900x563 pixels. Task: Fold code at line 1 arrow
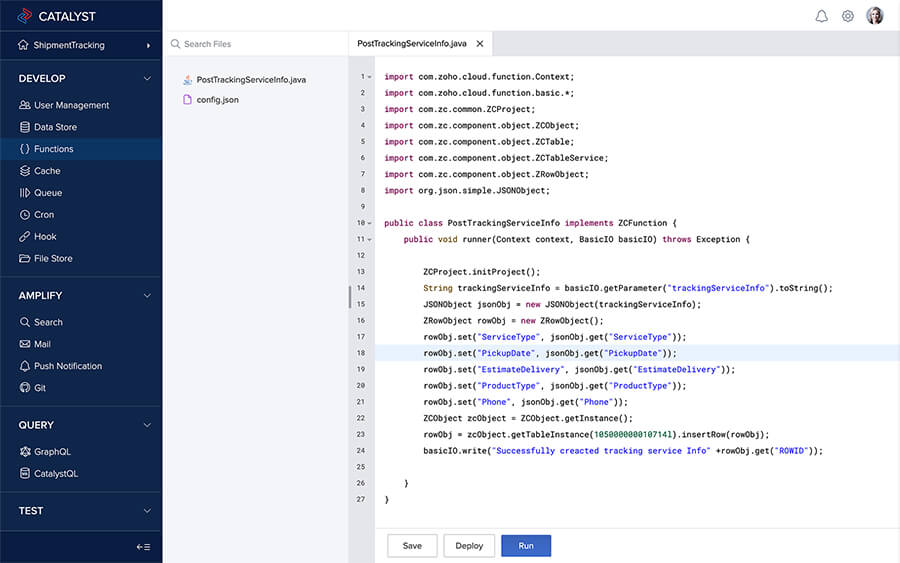pos(370,77)
